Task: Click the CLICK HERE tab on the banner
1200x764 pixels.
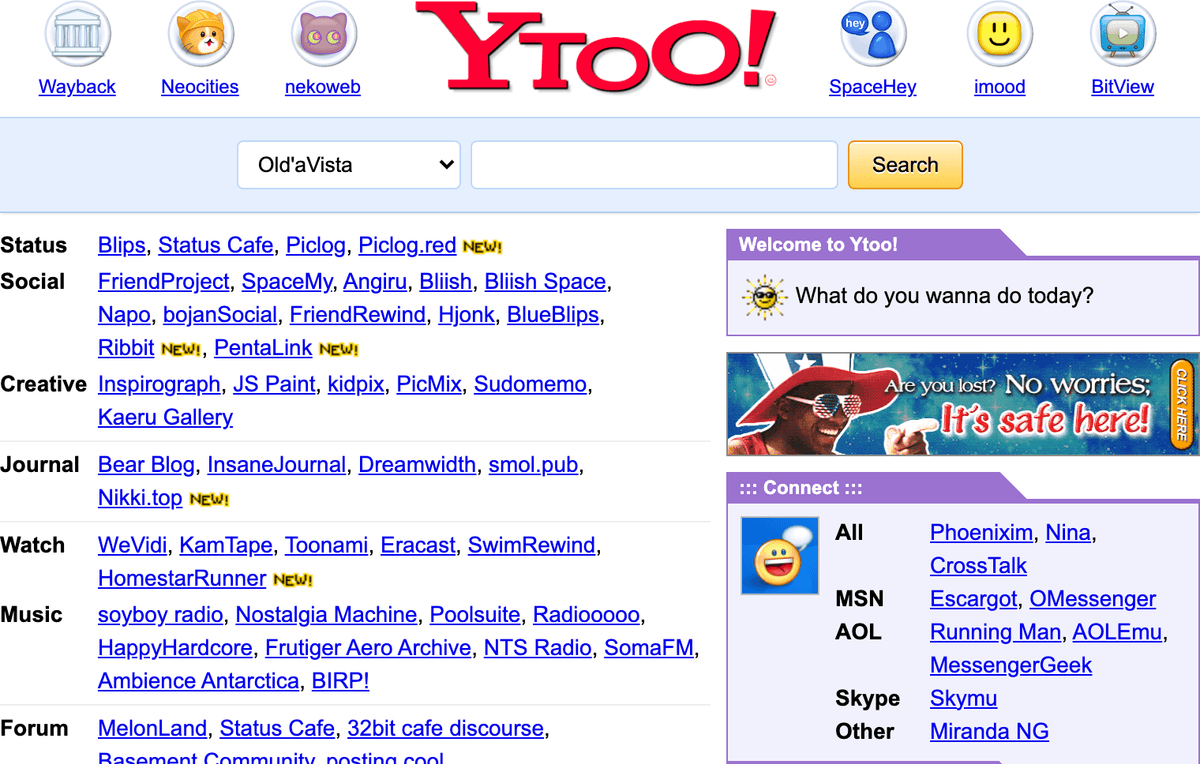Action: pos(1182,404)
